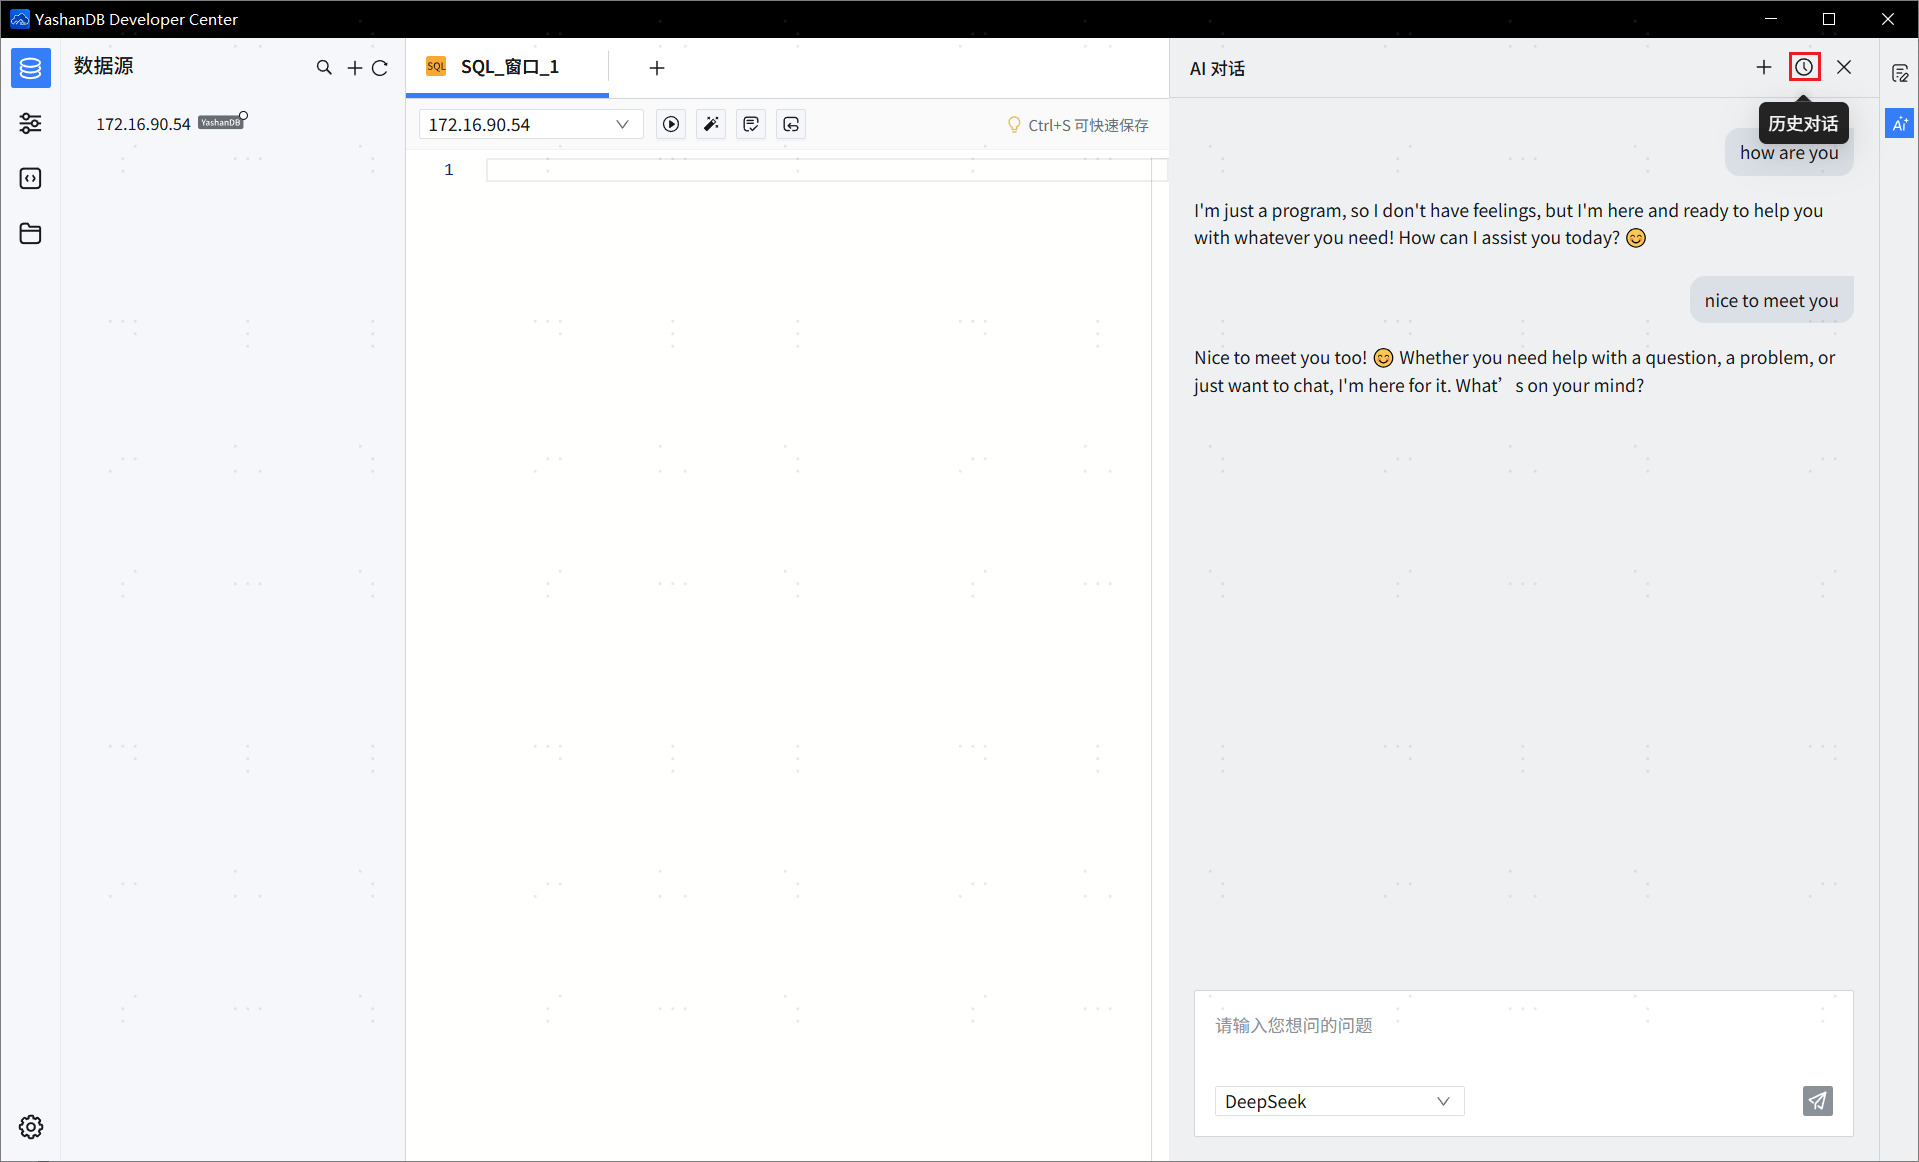Viewport: 1919px width, 1162px height.
Task: Open history conversations clock icon
Action: click(x=1804, y=67)
